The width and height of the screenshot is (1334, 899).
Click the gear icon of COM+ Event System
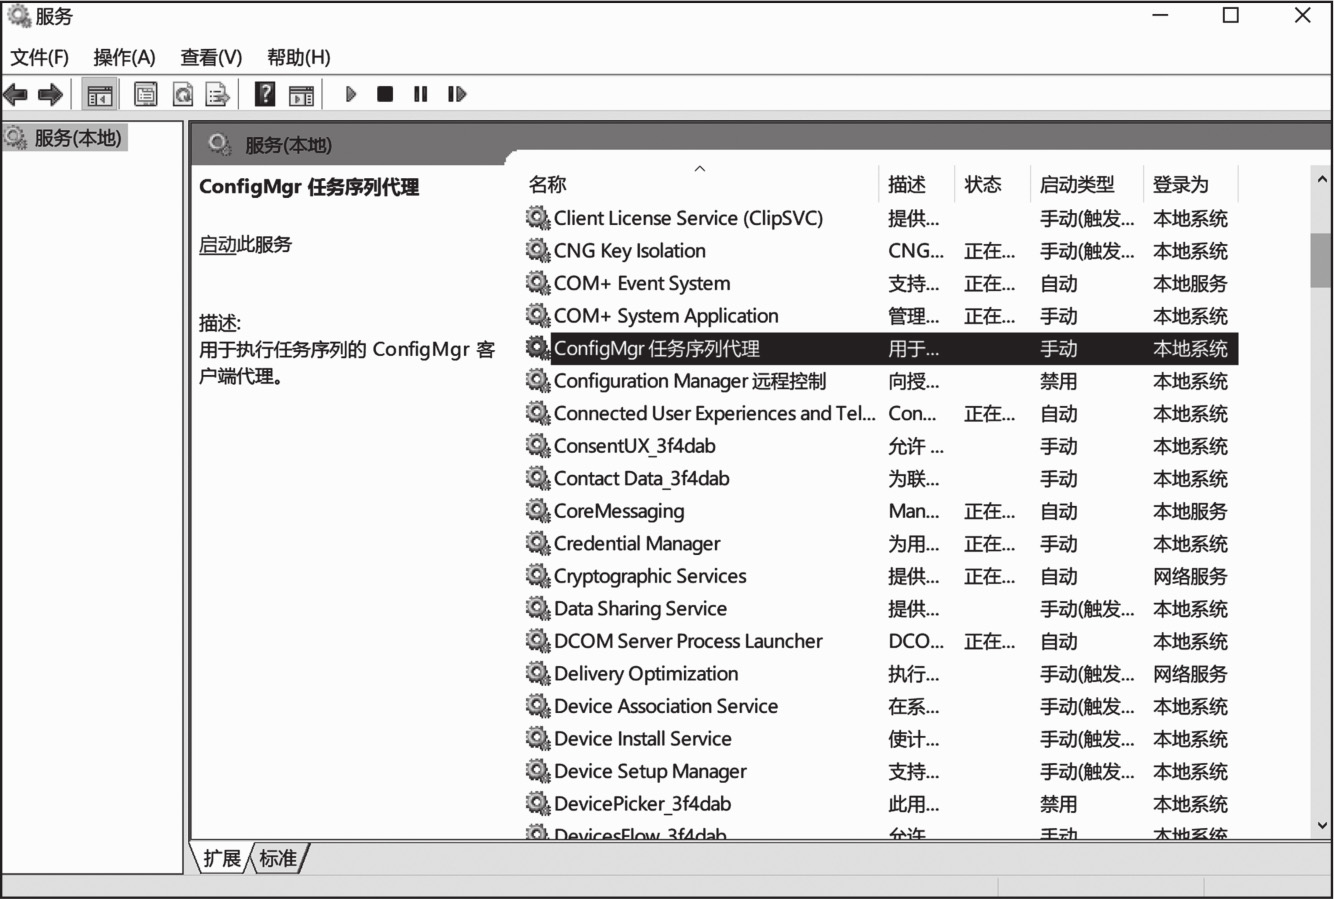coord(538,283)
